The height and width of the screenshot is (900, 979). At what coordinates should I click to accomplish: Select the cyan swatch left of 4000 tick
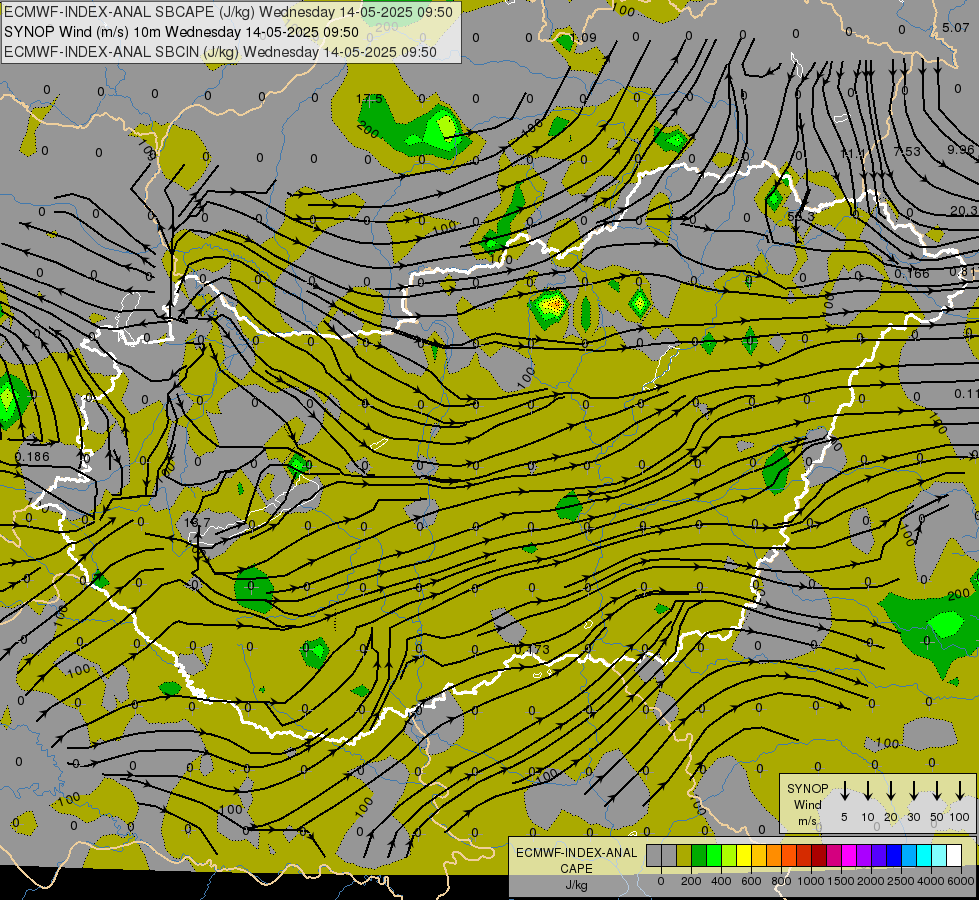[x=923, y=855]
